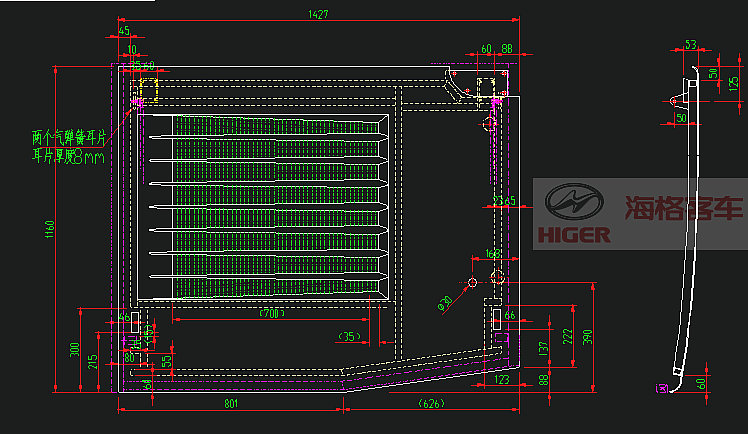This screenshot has height=434, width=748.
Task: Click the 215 vertical dimension text
Action: tap(93, 360)
